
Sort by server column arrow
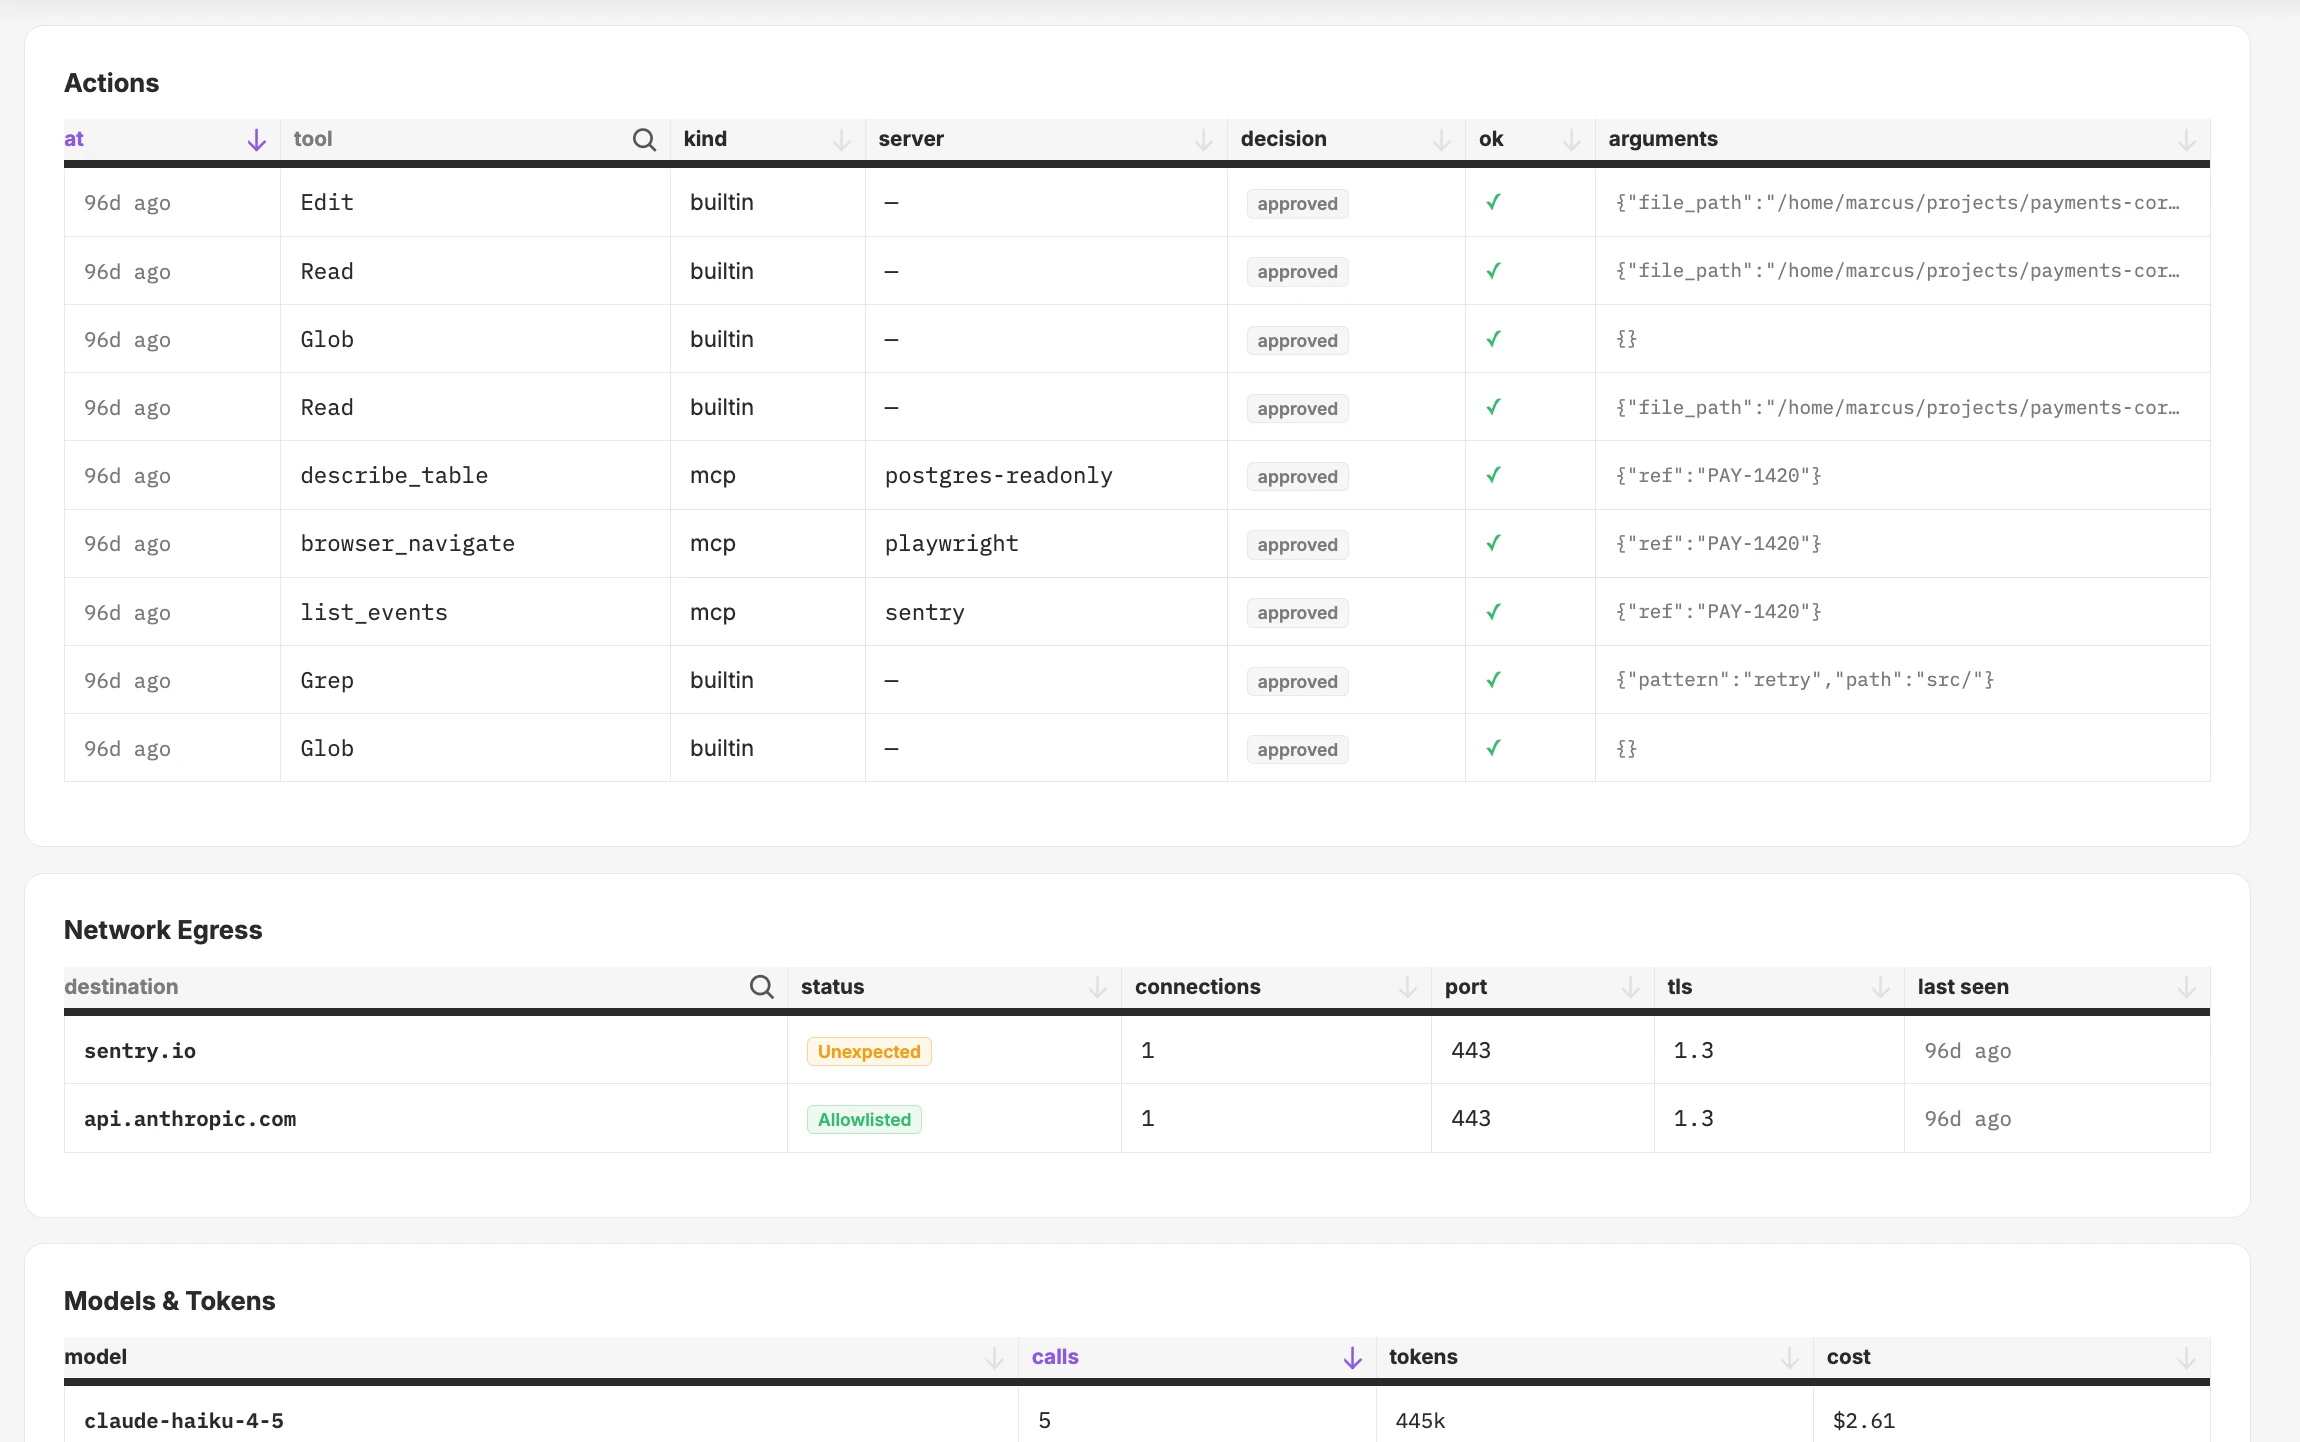tap(1204, 140)
